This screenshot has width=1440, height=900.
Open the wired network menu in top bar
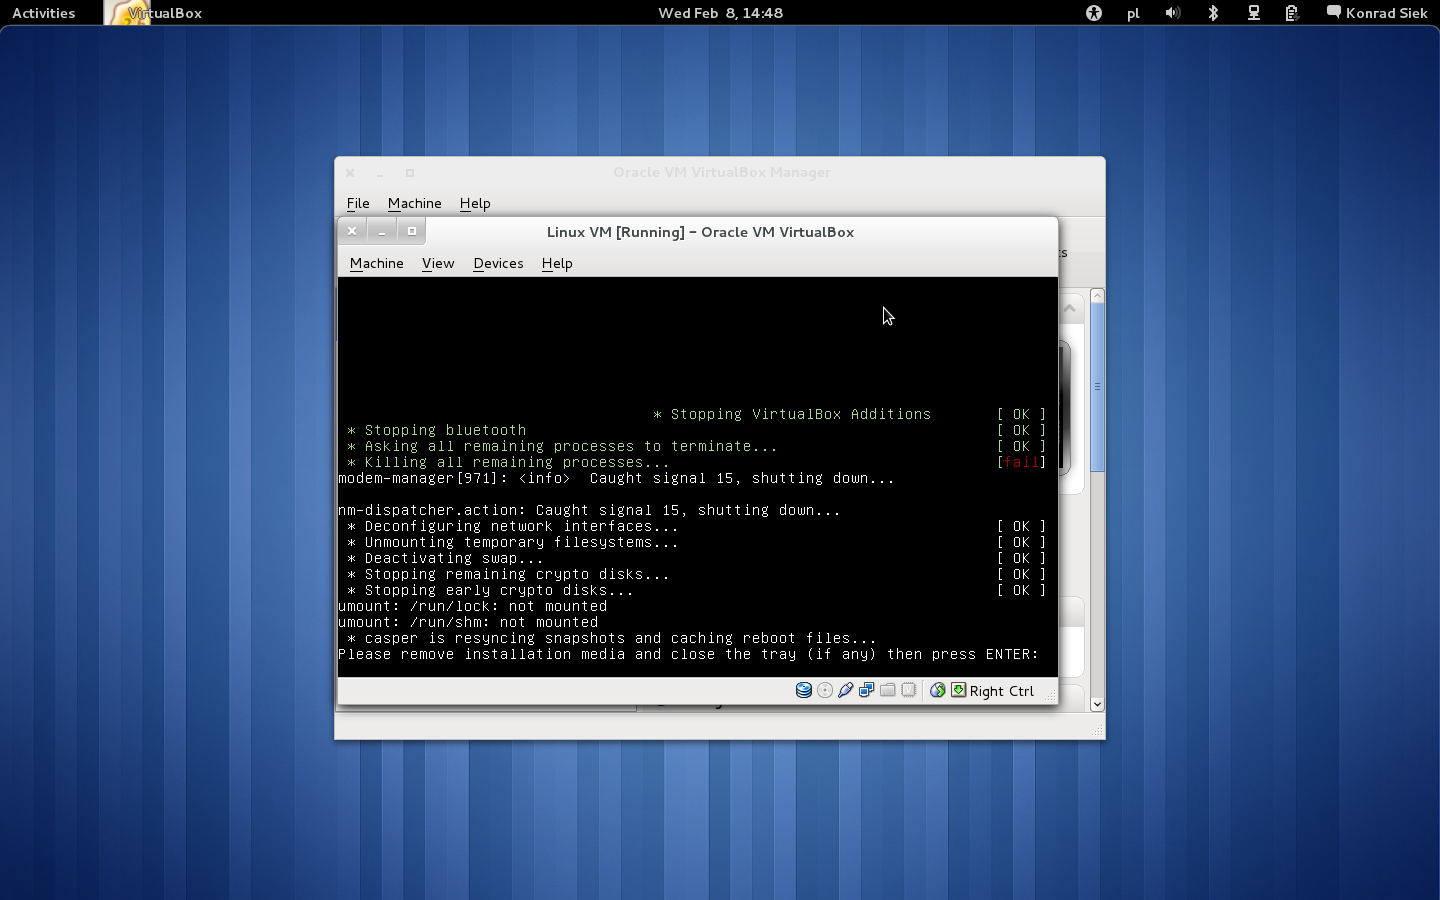point(1253,13)
